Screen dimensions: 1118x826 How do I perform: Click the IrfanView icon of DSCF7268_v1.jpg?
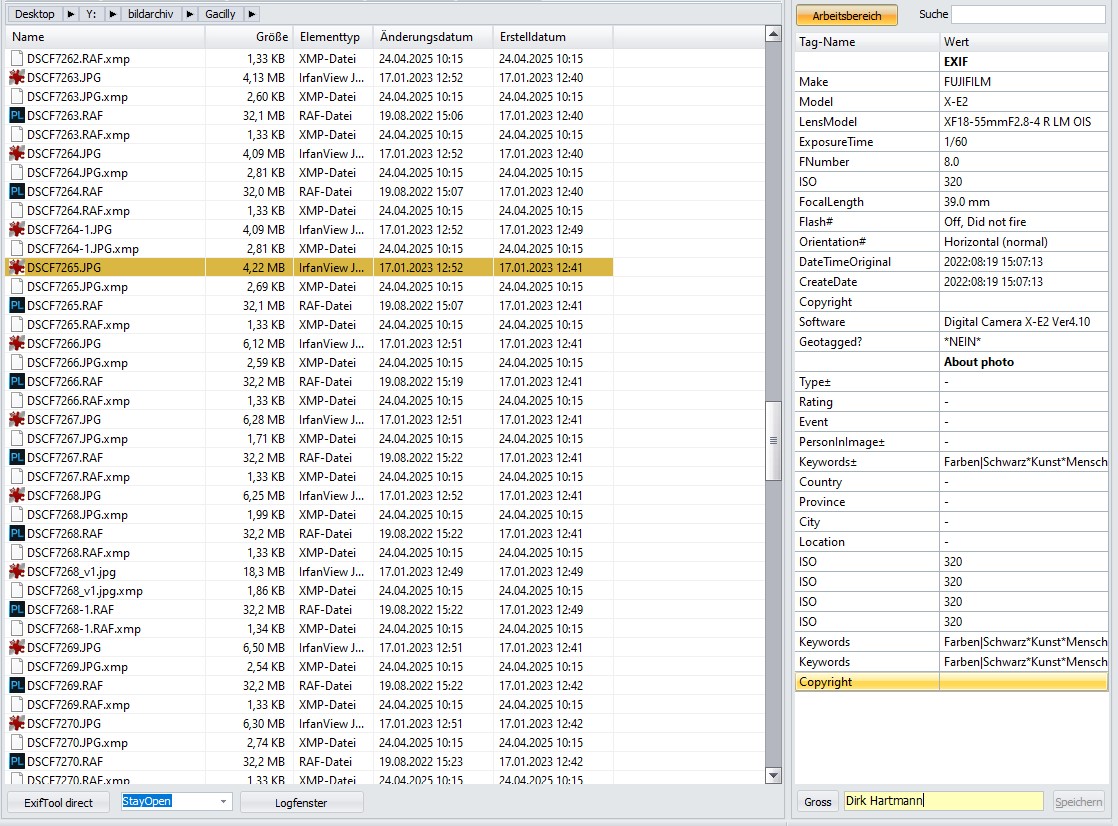[16, 571]
